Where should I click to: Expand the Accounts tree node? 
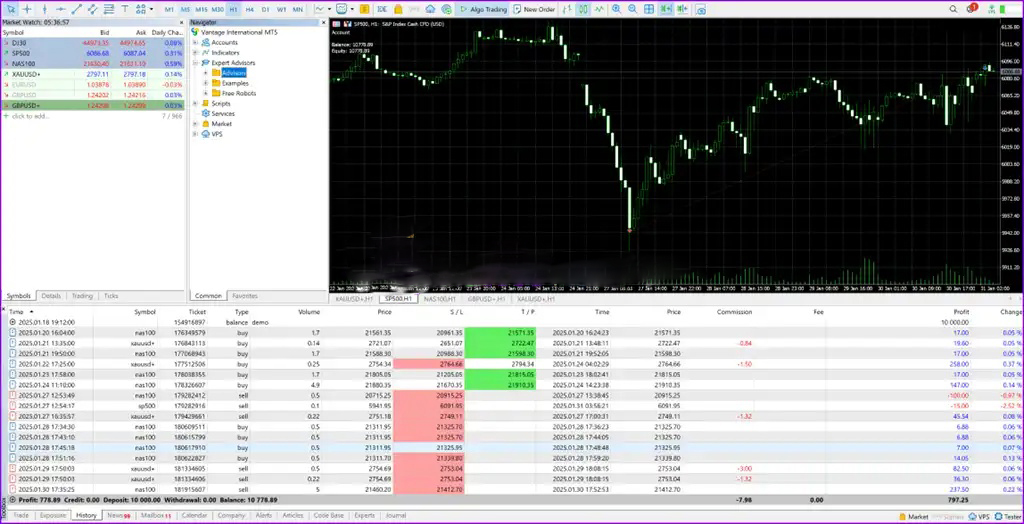pos(195,42)
